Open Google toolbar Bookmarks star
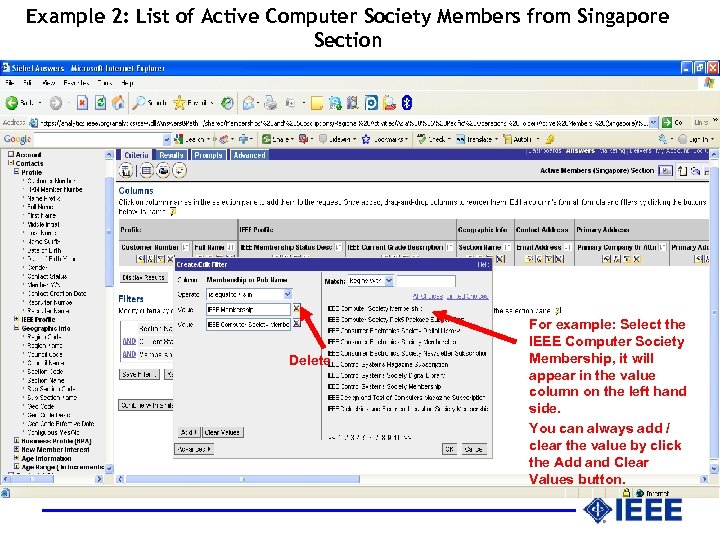Image resolution: width=720 pixels, height=540 pixels. click(x=366, y=139)
